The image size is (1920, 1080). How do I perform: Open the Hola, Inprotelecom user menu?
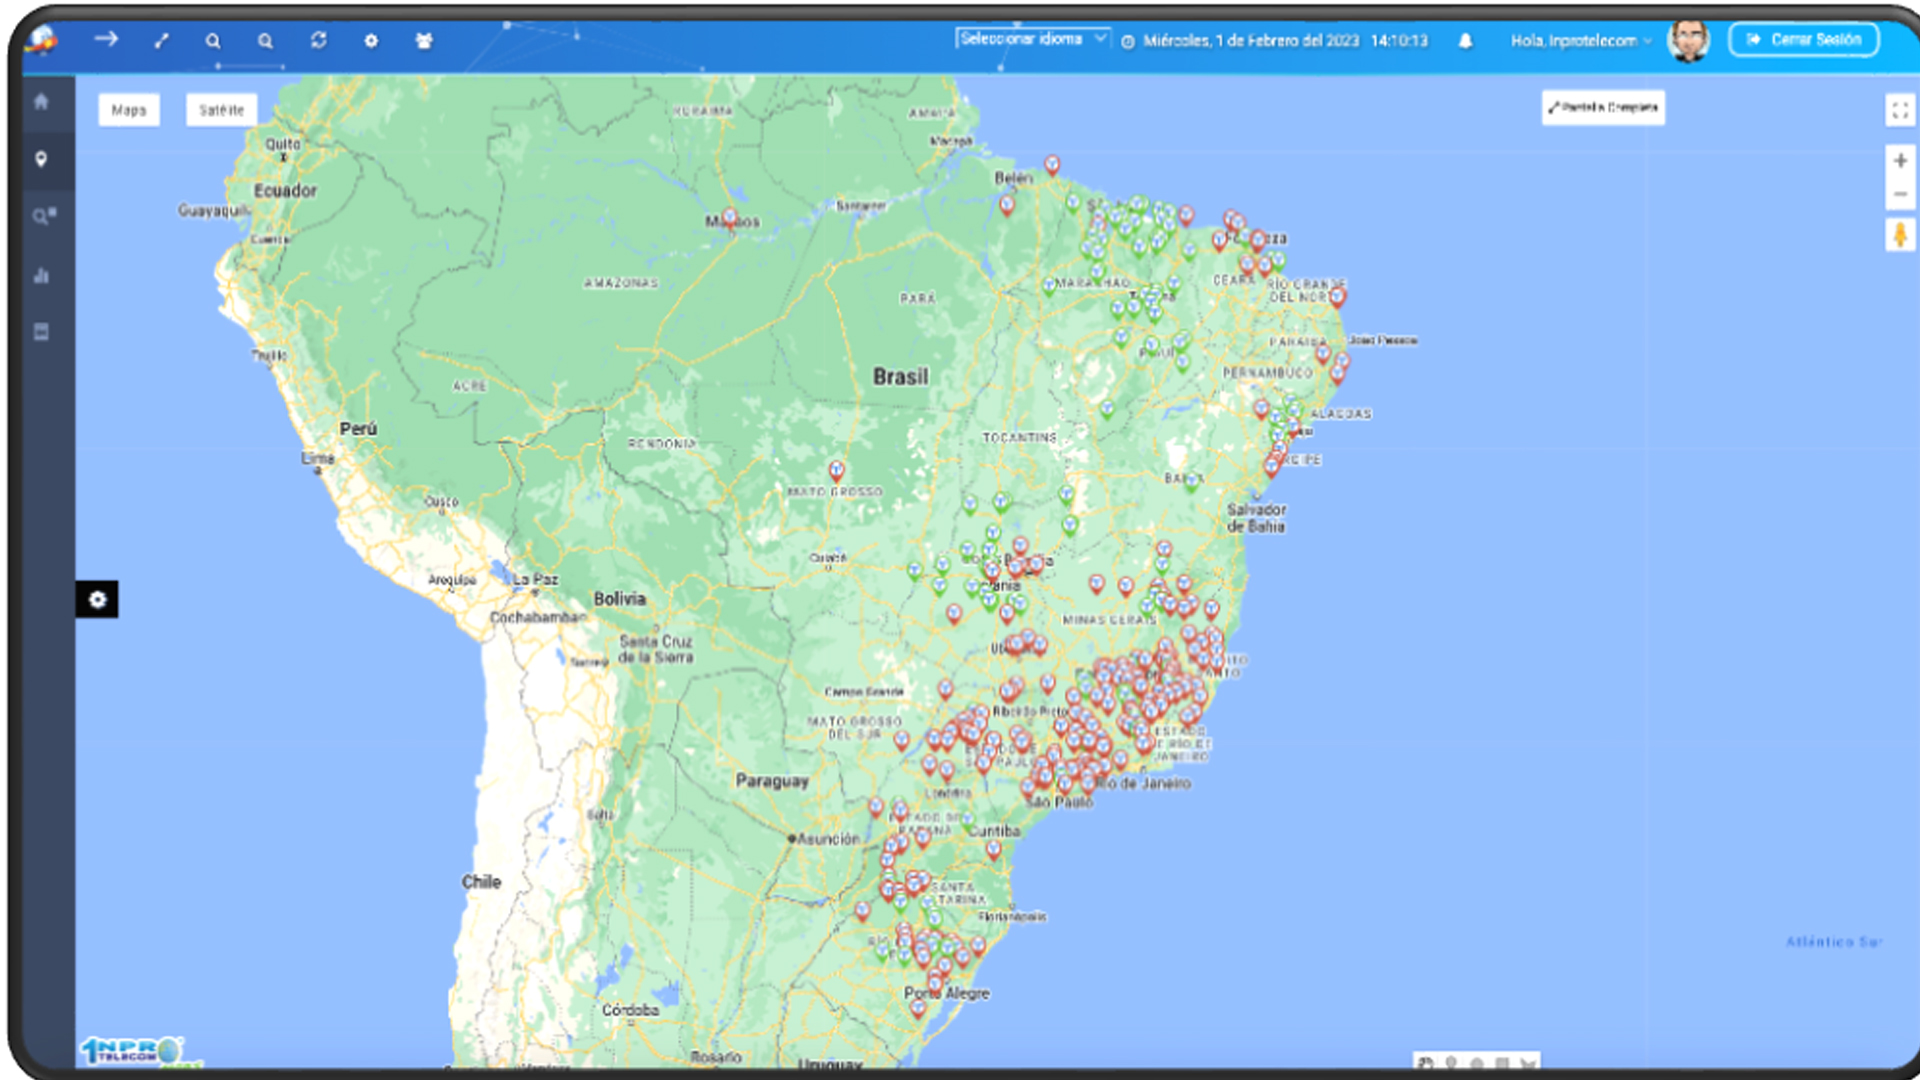click(1581, 41)
